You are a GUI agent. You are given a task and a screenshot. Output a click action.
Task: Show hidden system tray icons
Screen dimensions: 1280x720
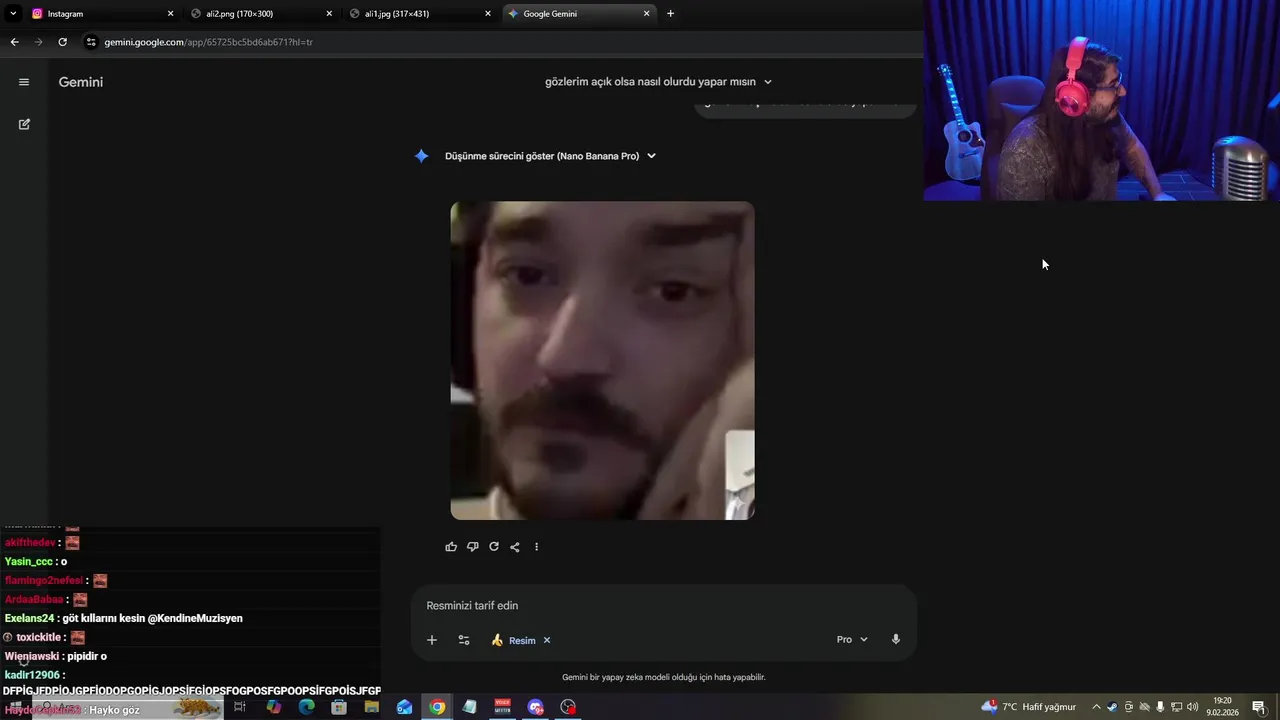1096,707
